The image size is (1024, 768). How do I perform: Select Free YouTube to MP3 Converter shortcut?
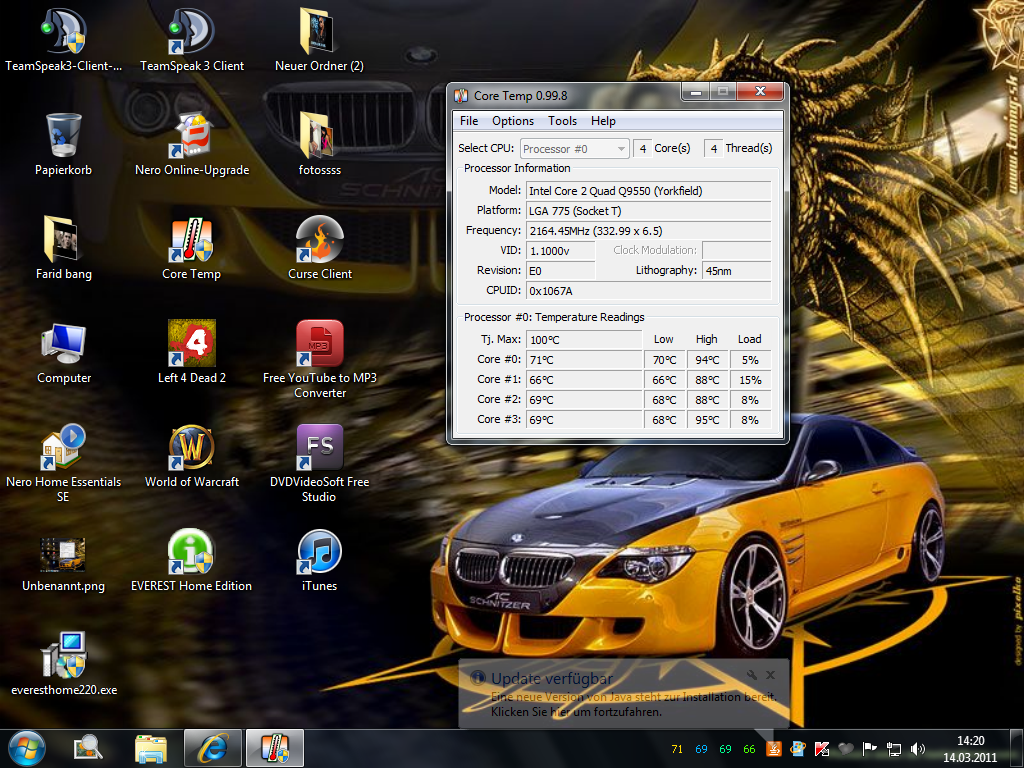coord(319,359)
